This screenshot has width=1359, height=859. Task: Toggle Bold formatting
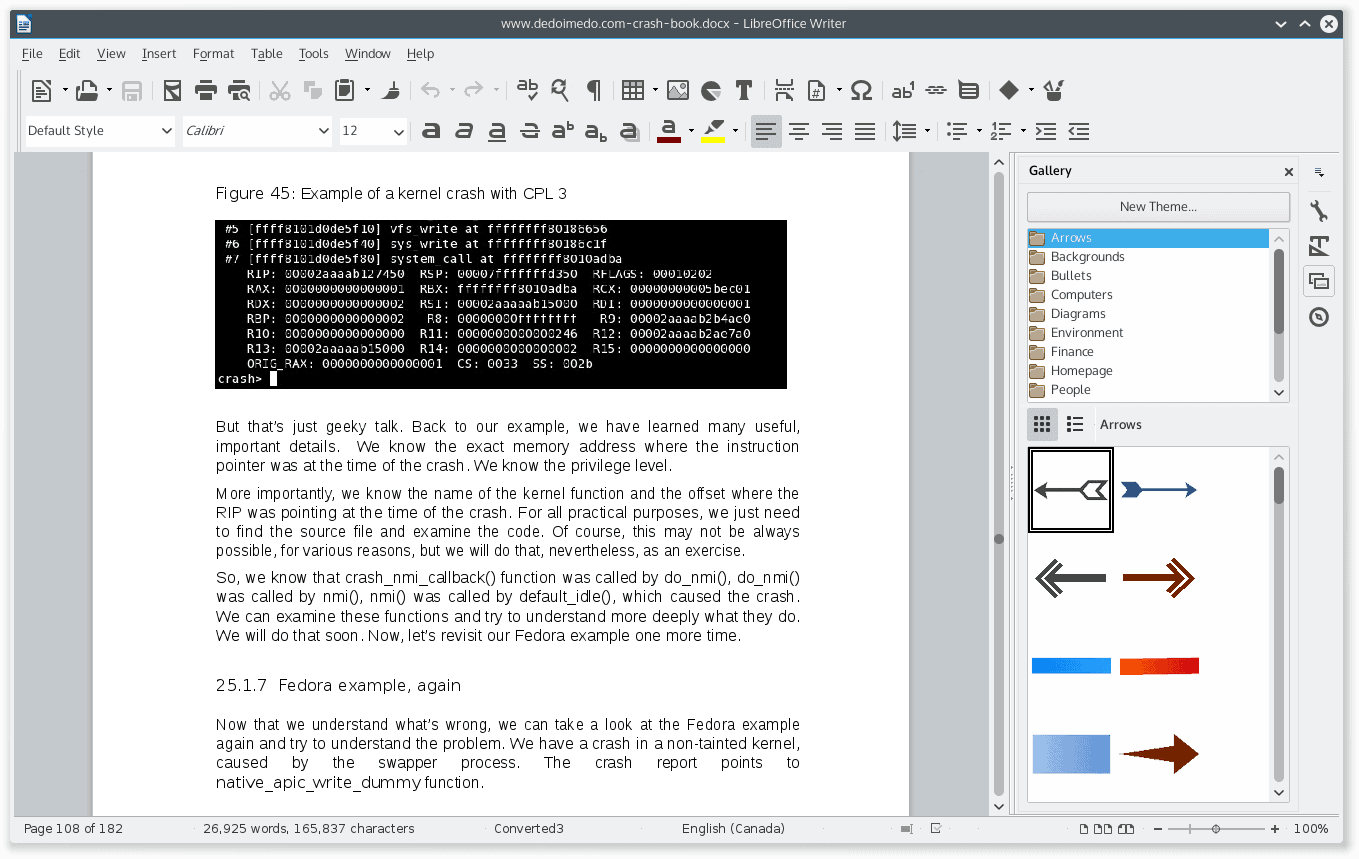[431, 131]
